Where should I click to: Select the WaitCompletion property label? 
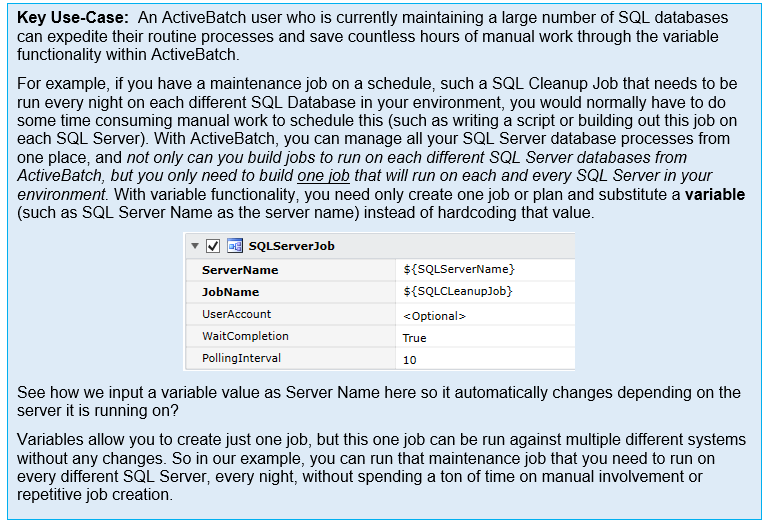pyautogui.click(x=245, y=336)
